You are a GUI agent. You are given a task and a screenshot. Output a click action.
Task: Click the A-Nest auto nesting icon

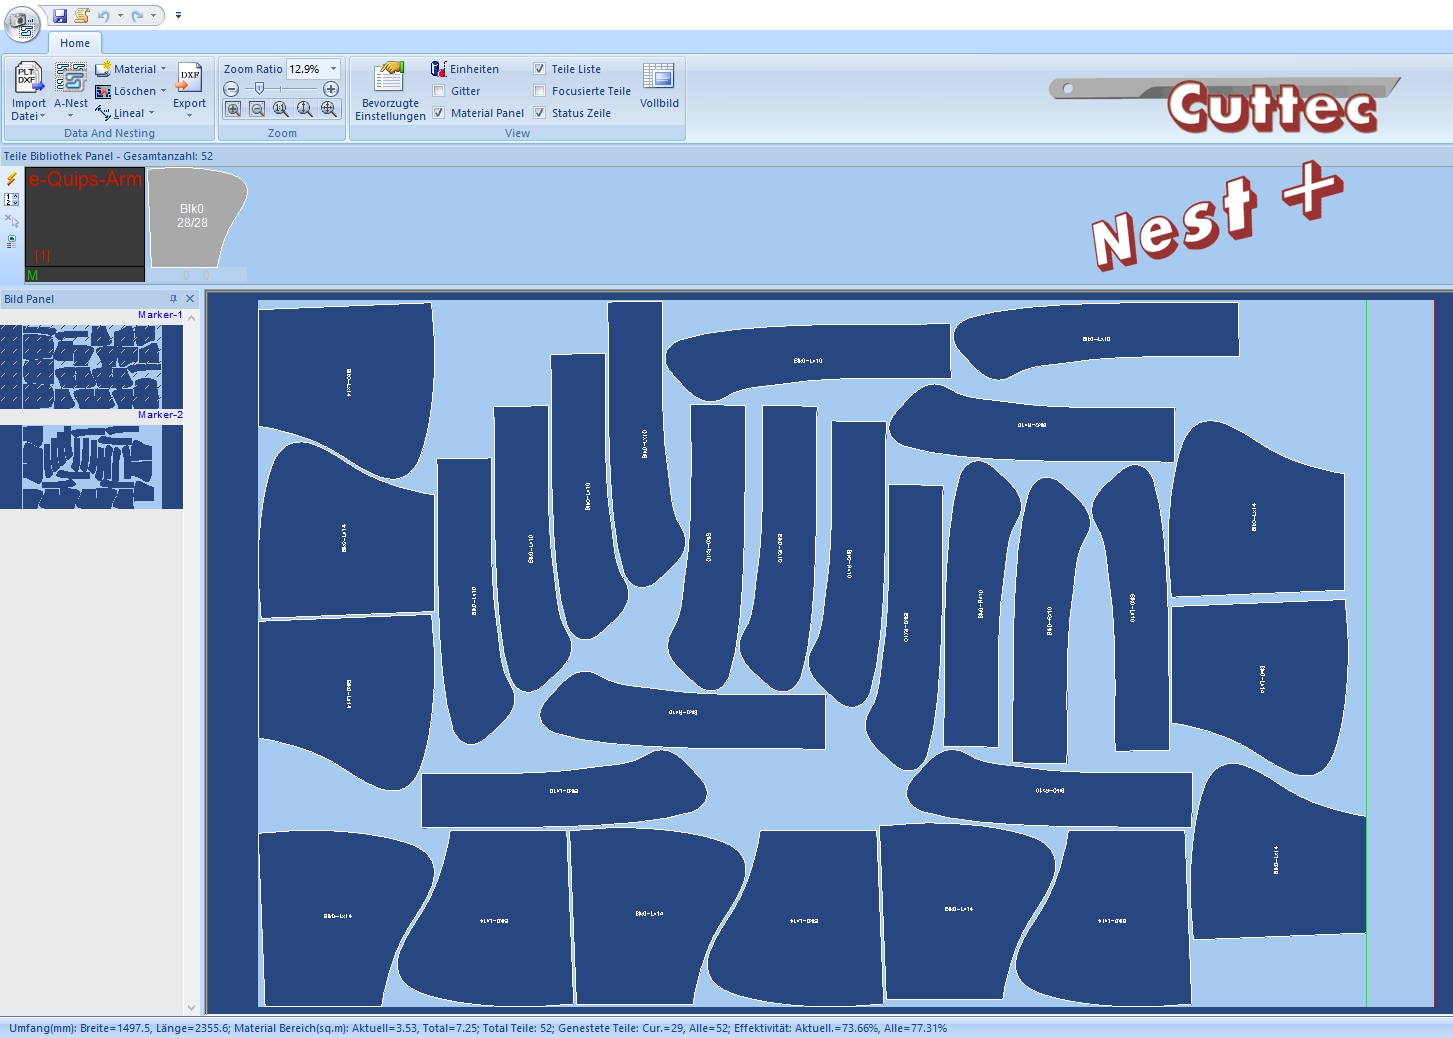click(x=71, y=78)
